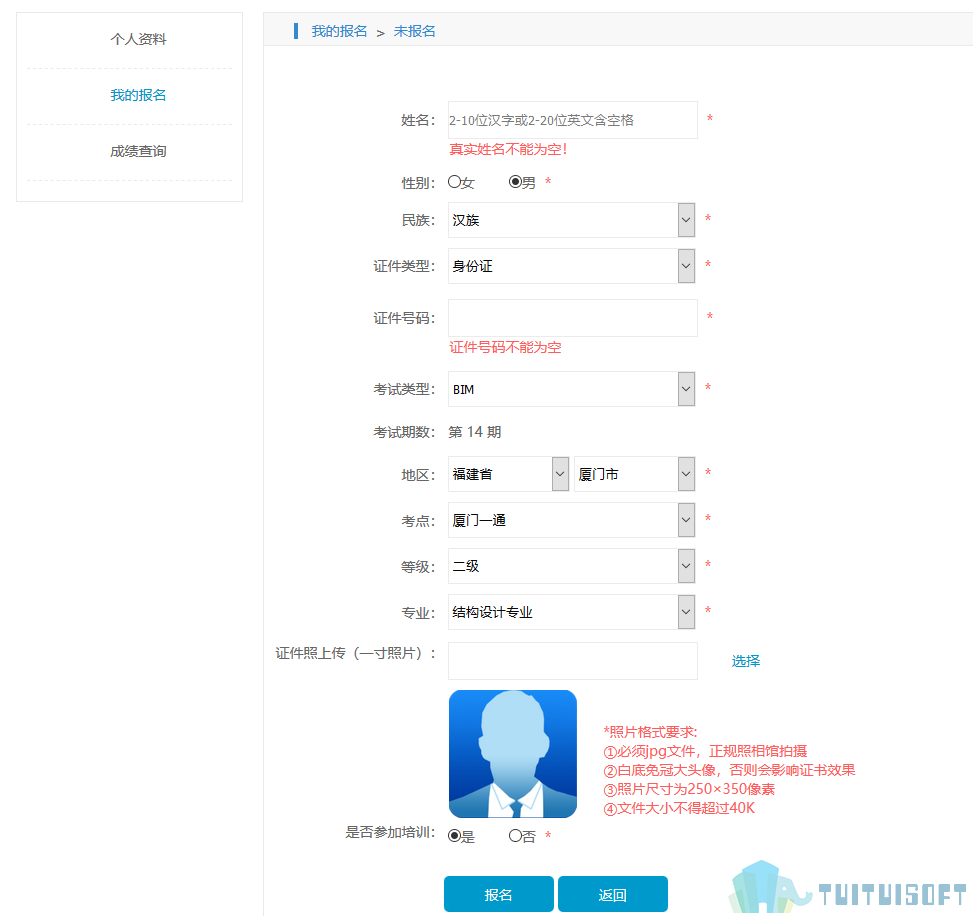Open 成绩查询 in the sidebar
Screen dimensions: 973x916
click(x=138, y=151)
